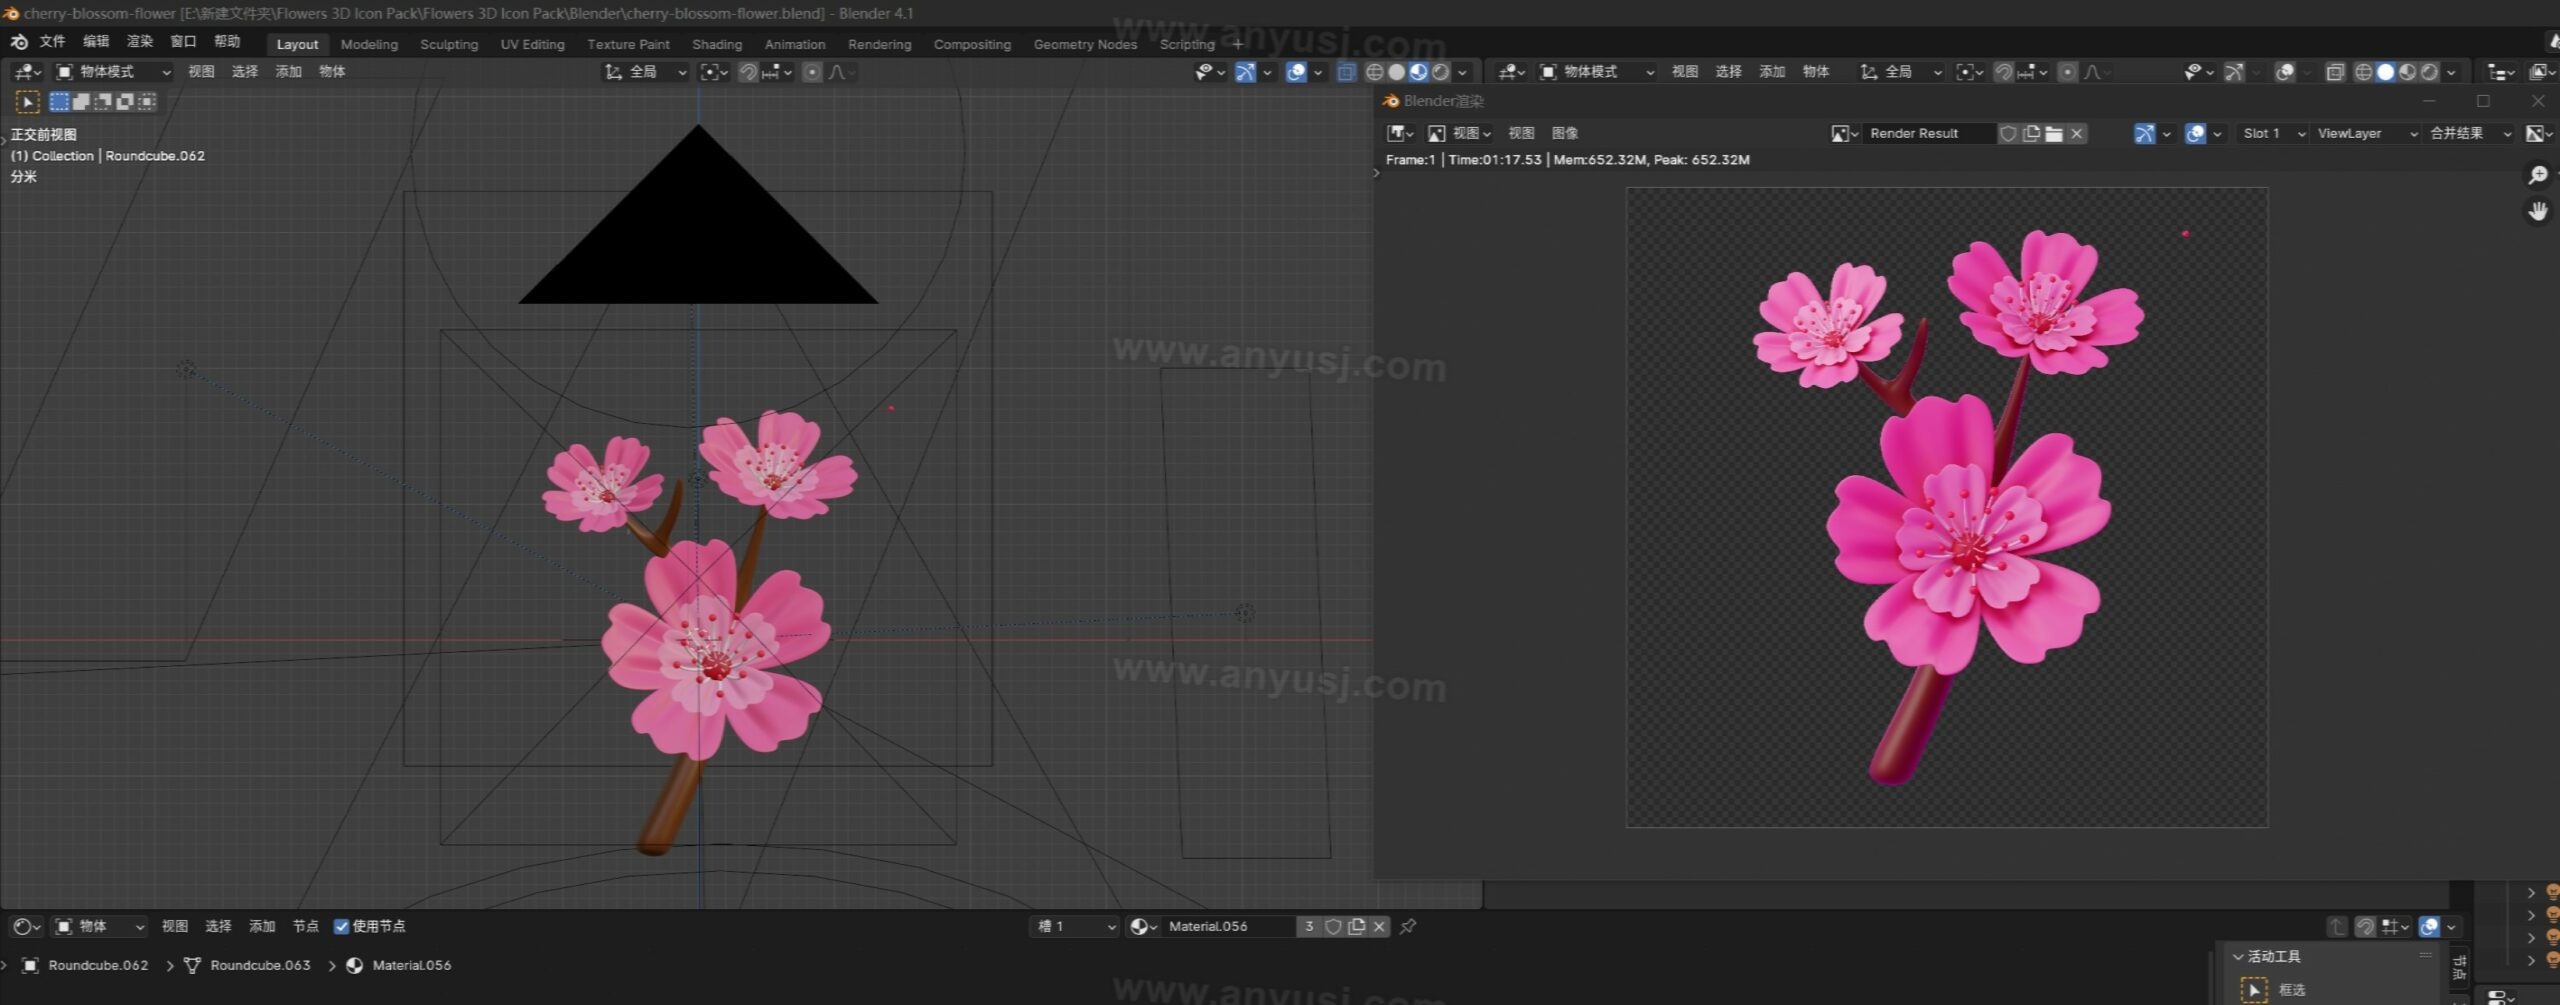Click the zoom magnifier gizmo in render window
Viewport: 2560px width, 1005px height.
2538,176
